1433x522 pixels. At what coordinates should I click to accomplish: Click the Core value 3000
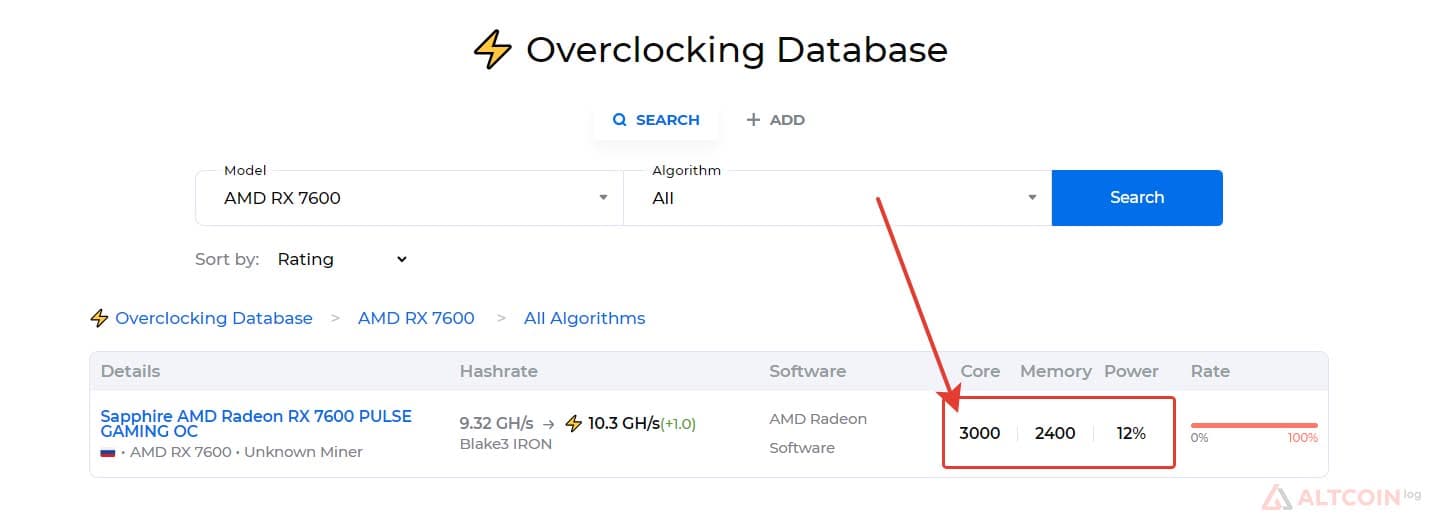click(980, 433)
